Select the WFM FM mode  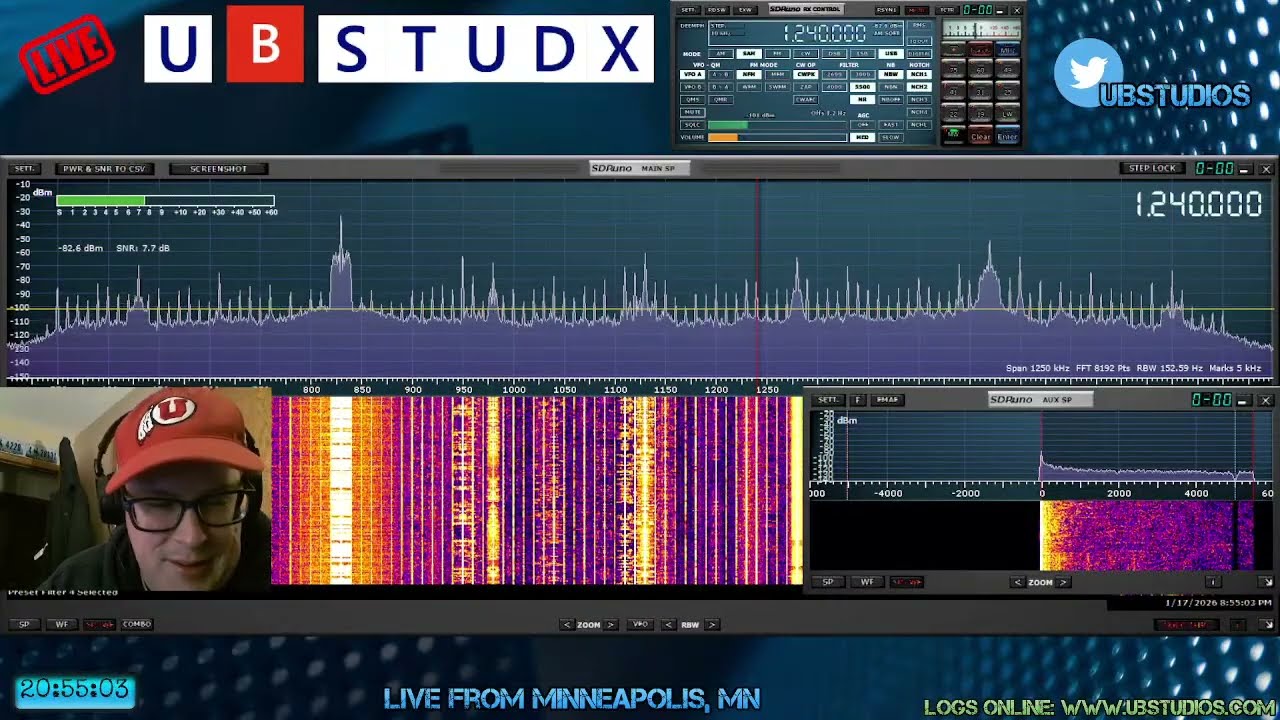(749, 87)
